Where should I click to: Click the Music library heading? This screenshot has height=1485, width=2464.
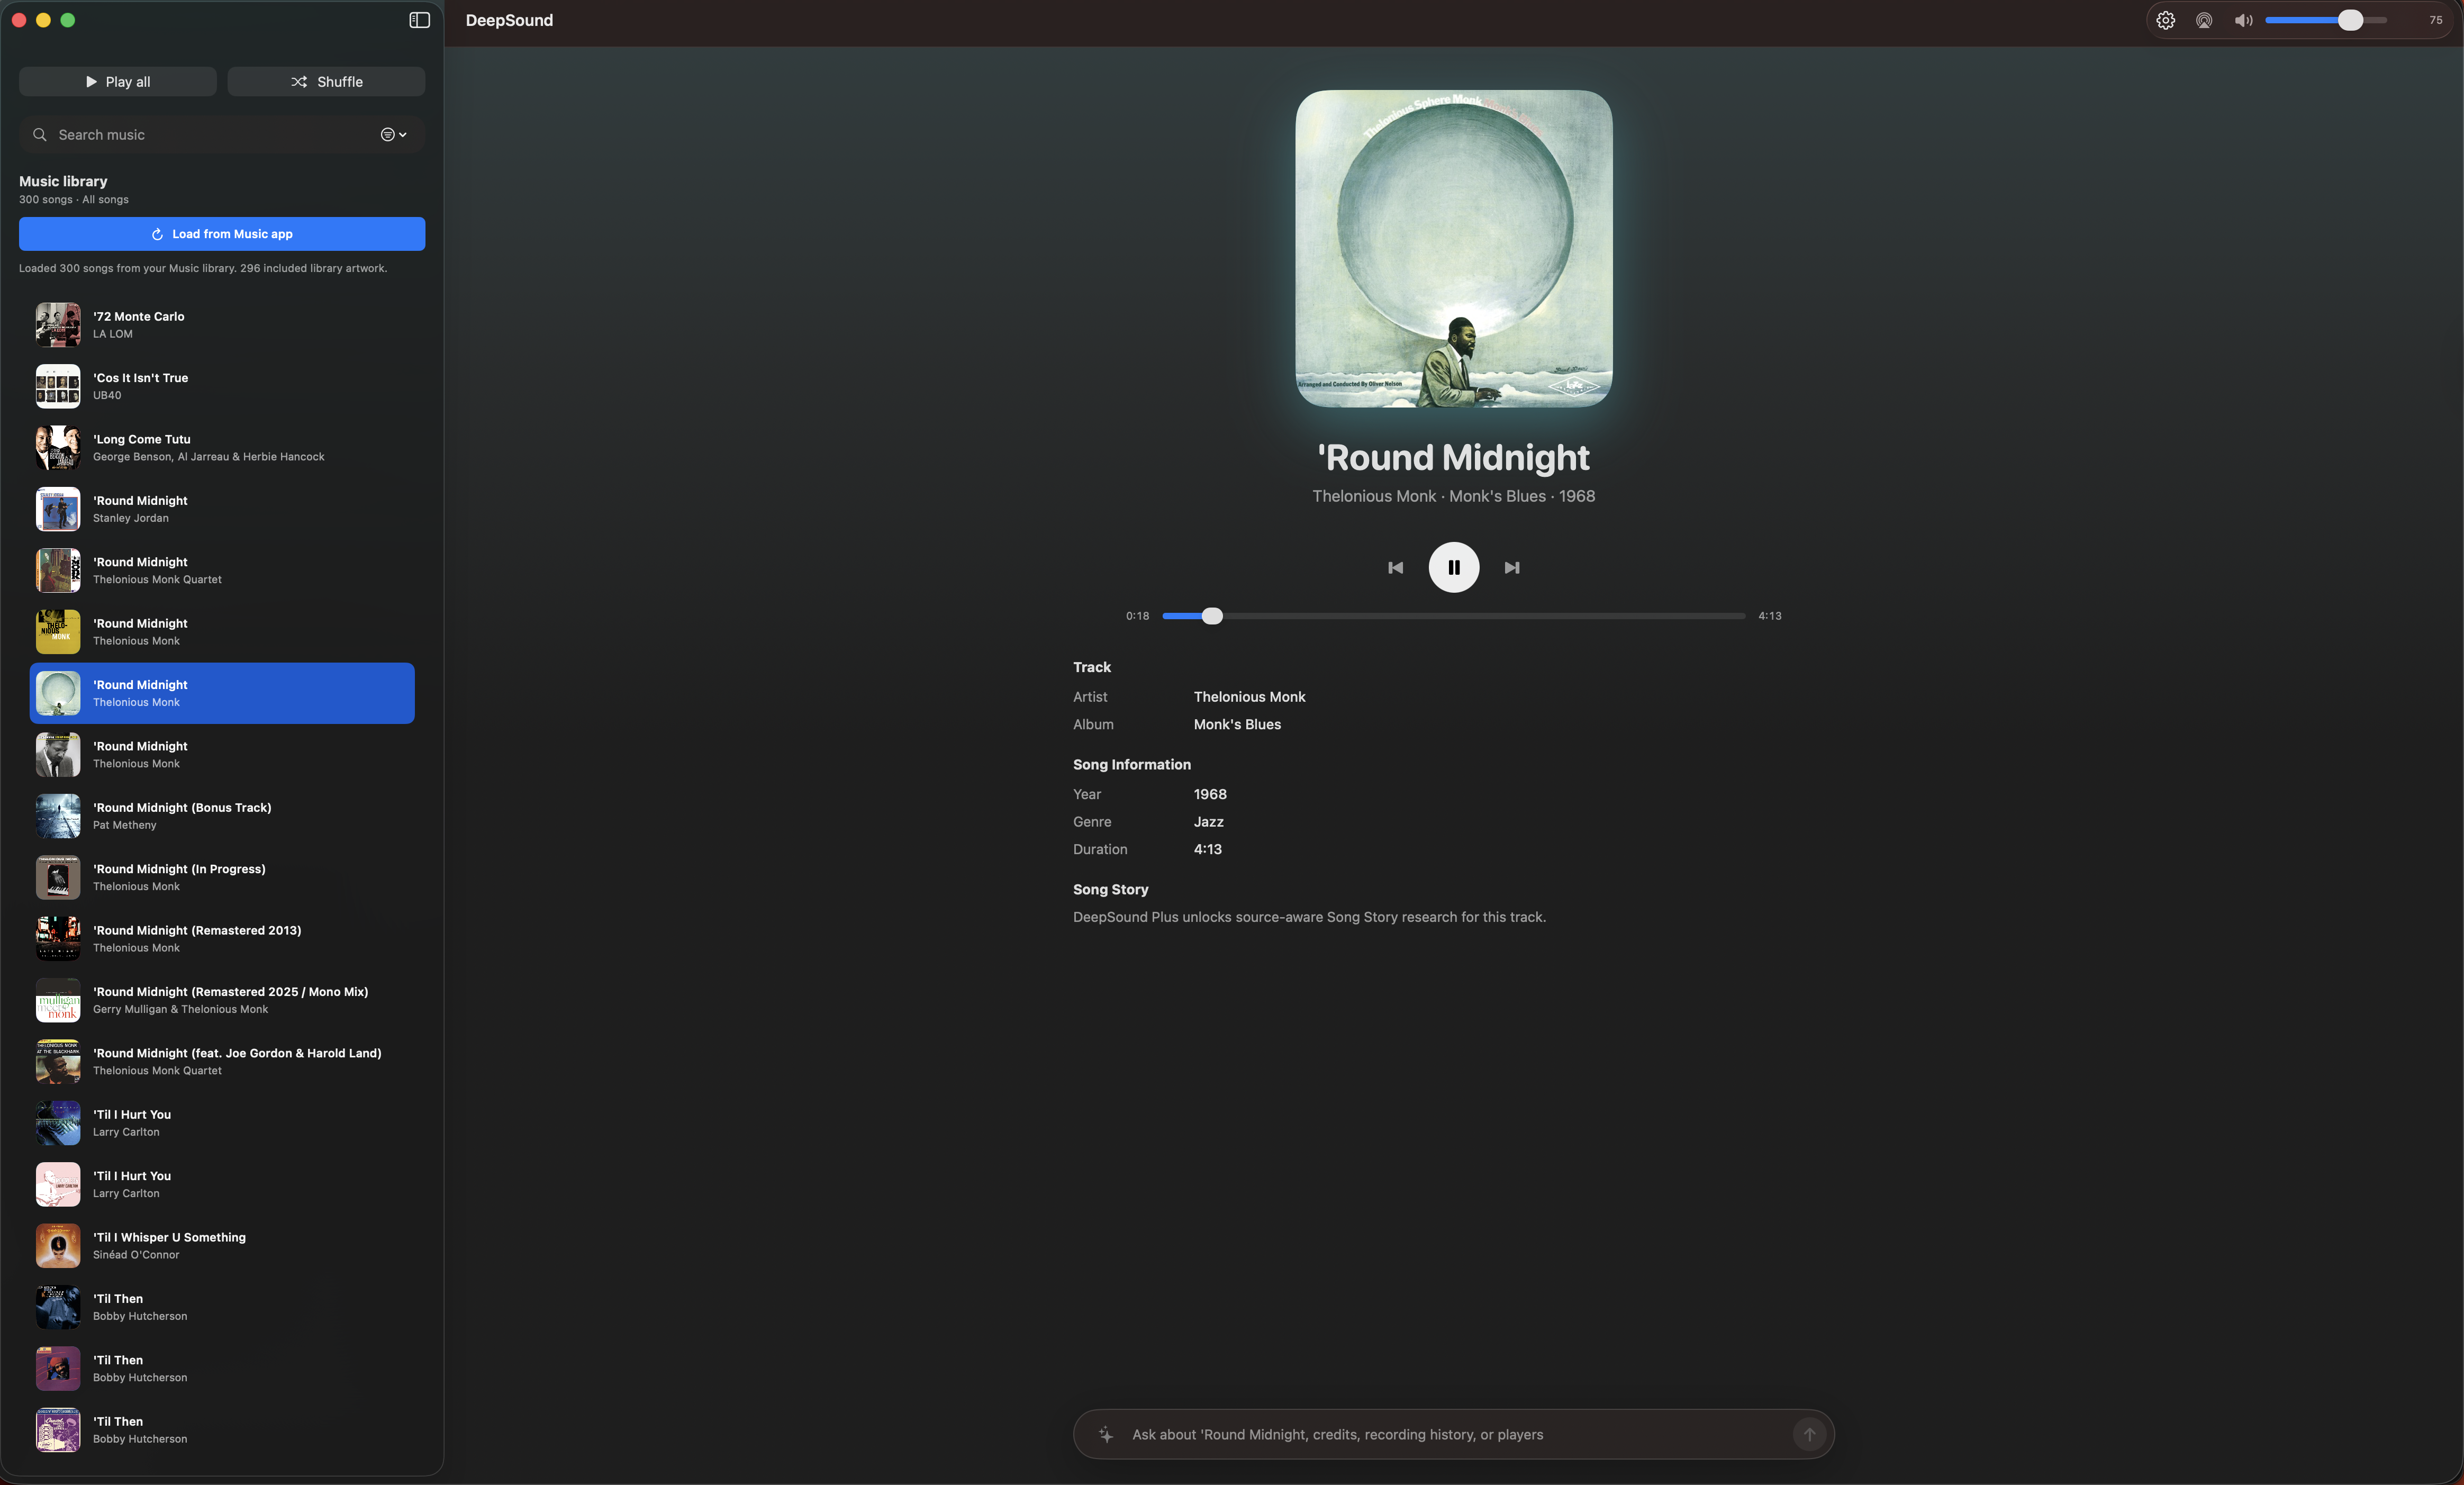click(x=63, y=181)
